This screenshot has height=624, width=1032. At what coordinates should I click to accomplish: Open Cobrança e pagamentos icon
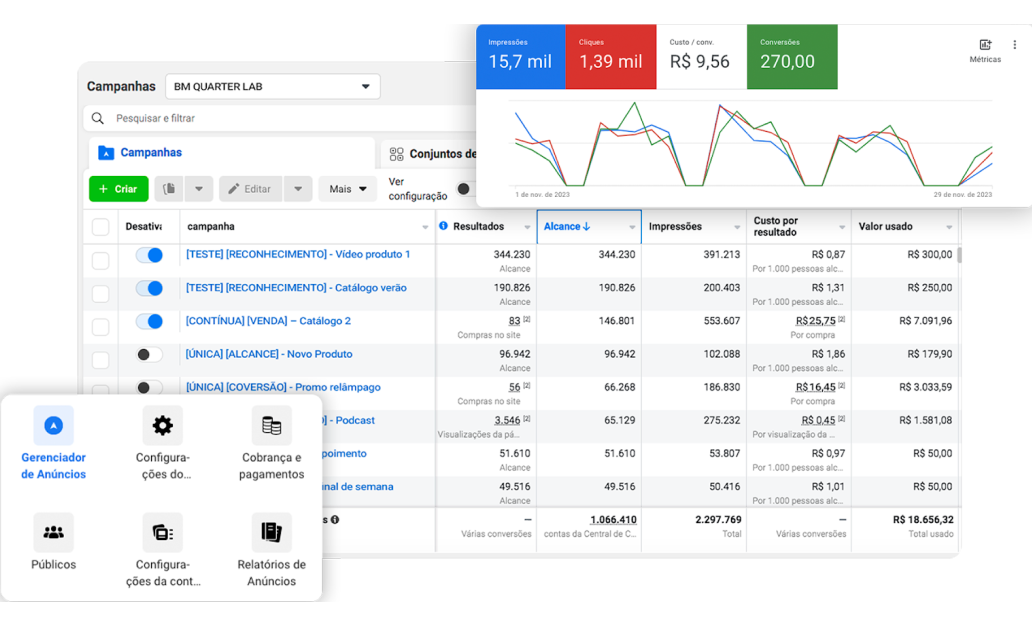[271, 426]
